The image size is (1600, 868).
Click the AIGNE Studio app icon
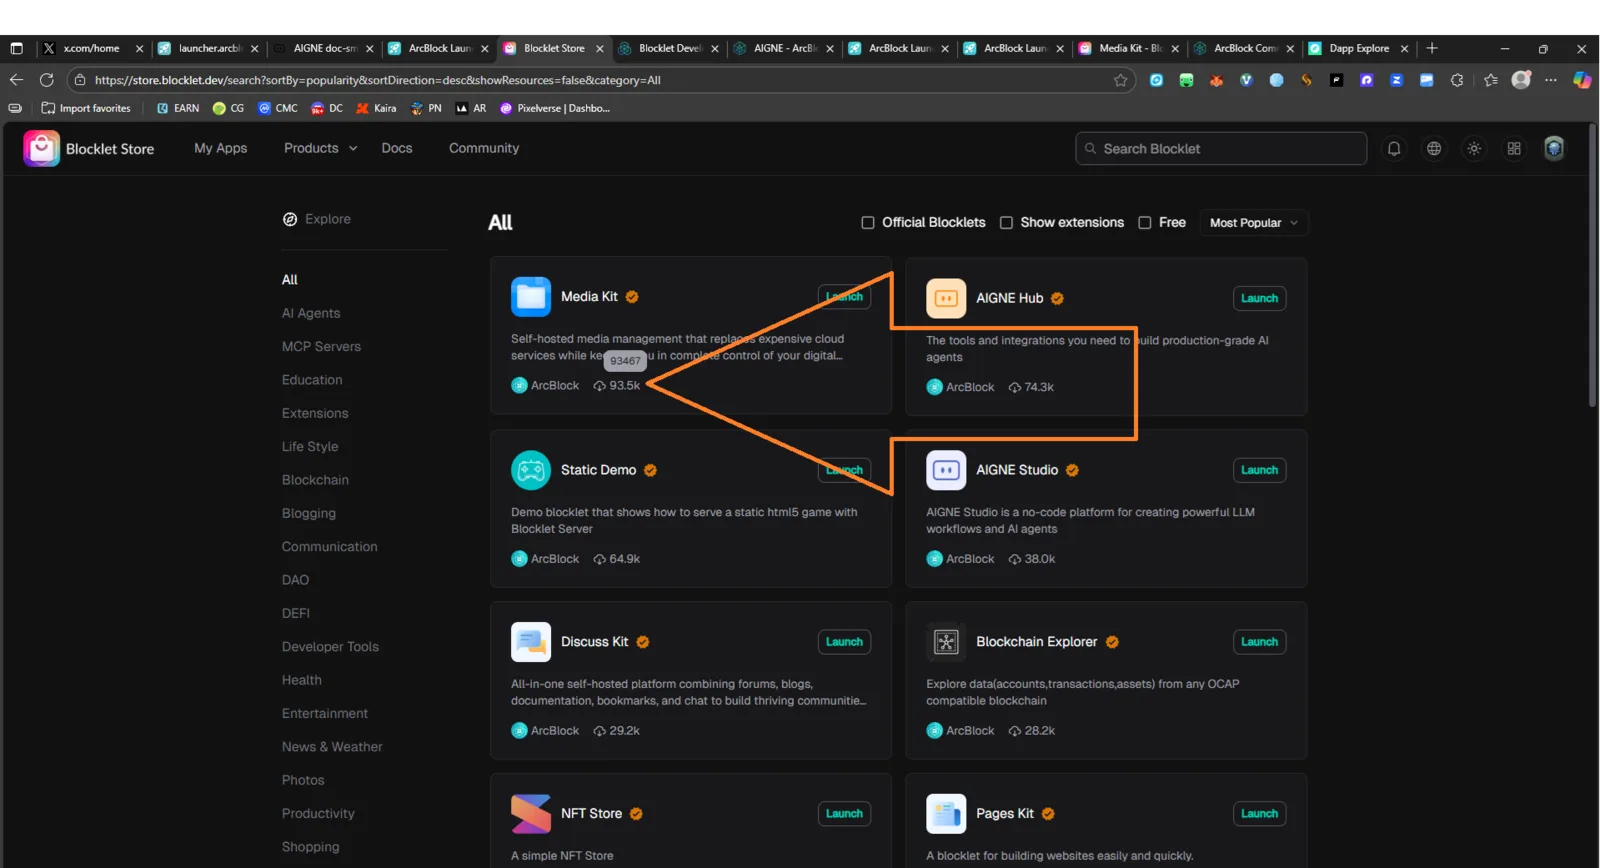click(x=946, y=470)
